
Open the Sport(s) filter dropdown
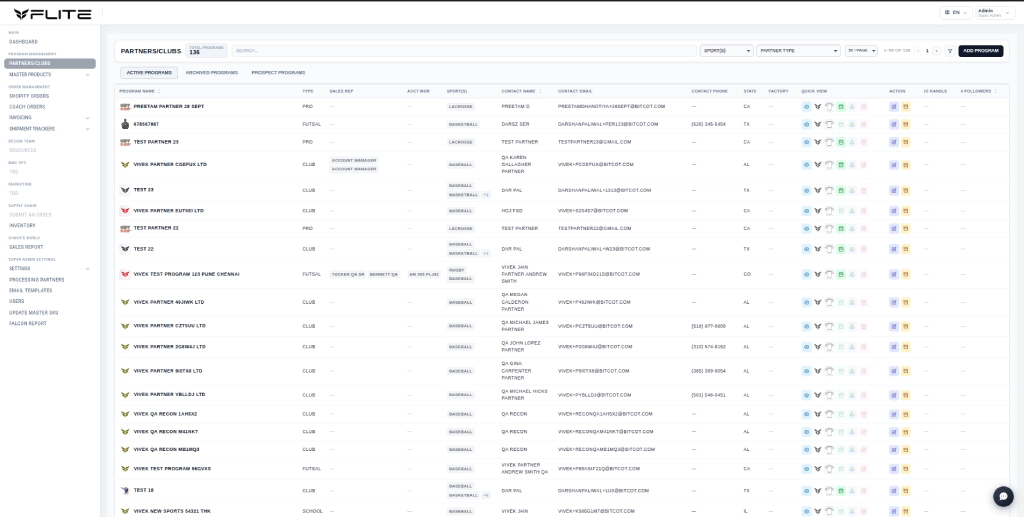(x=726, y=51)
